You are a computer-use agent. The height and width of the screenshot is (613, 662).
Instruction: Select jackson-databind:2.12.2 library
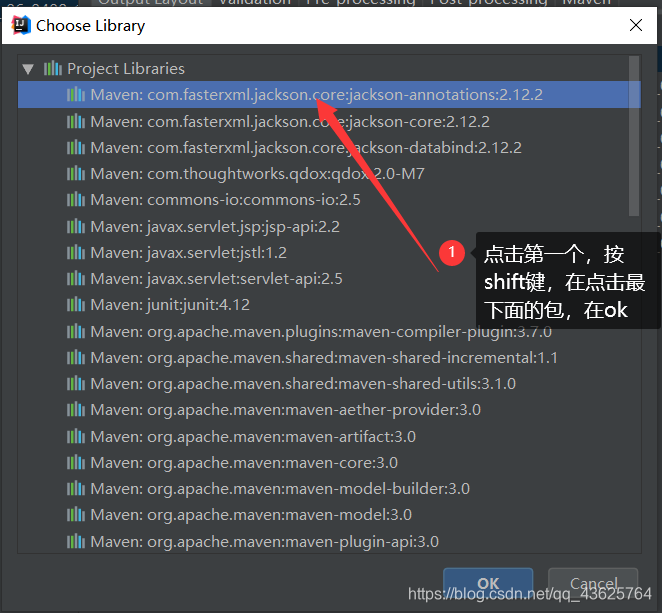click(x=306, y=148)
